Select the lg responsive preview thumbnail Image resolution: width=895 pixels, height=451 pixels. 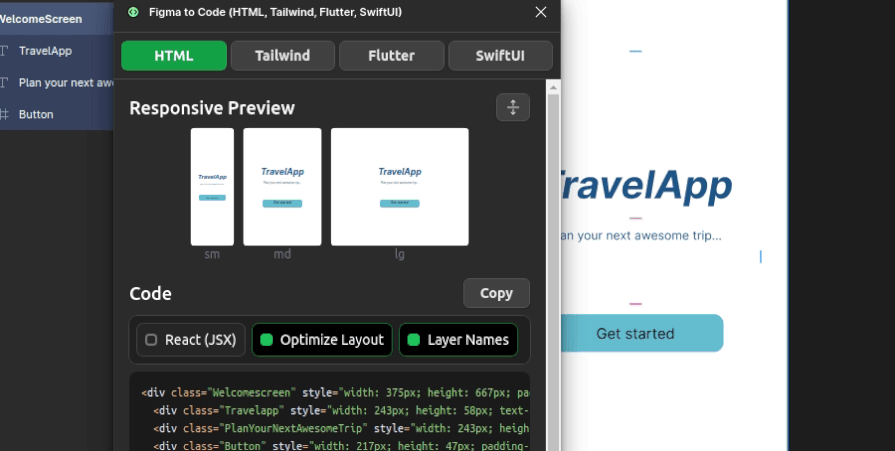pyautogui.click(x=399, y=186)
